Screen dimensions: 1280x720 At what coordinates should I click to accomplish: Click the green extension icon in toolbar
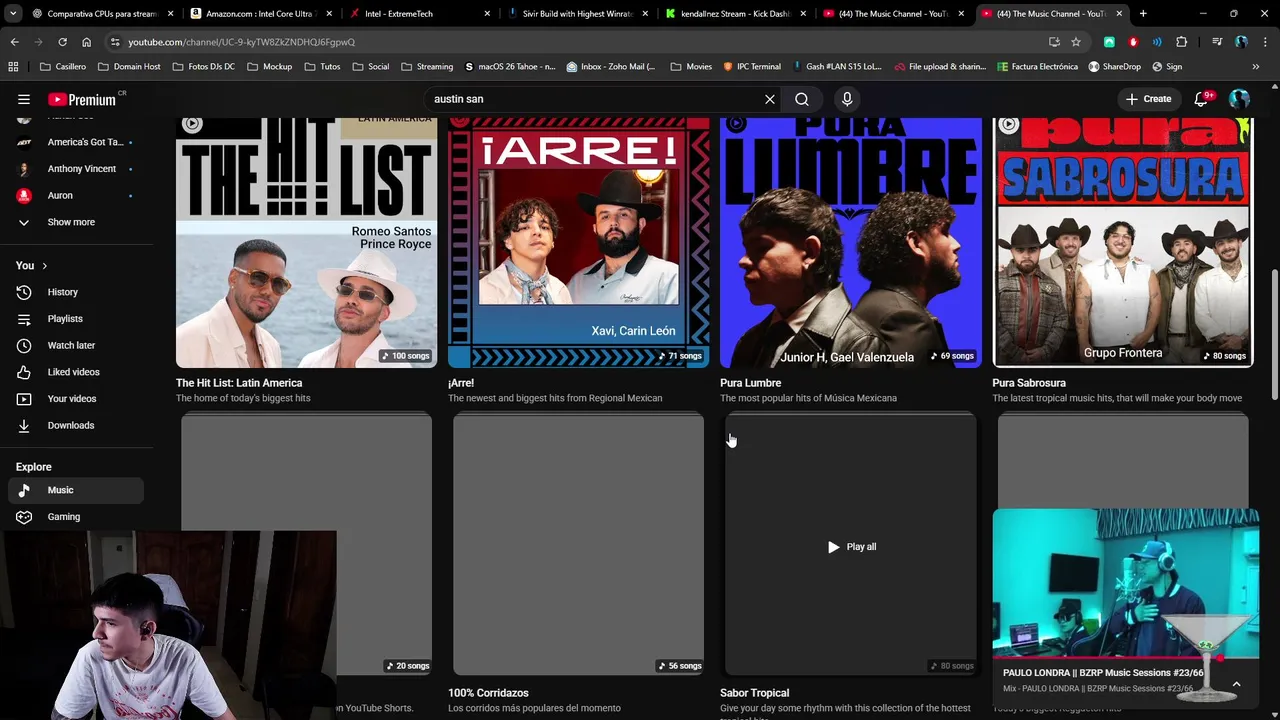click(1109, 42)
